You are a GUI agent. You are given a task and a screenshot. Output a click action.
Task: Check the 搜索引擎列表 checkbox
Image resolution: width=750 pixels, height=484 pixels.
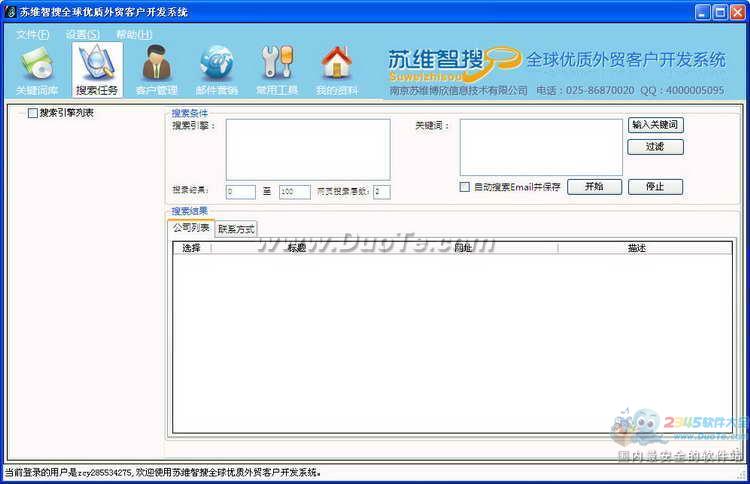[33, 113]
